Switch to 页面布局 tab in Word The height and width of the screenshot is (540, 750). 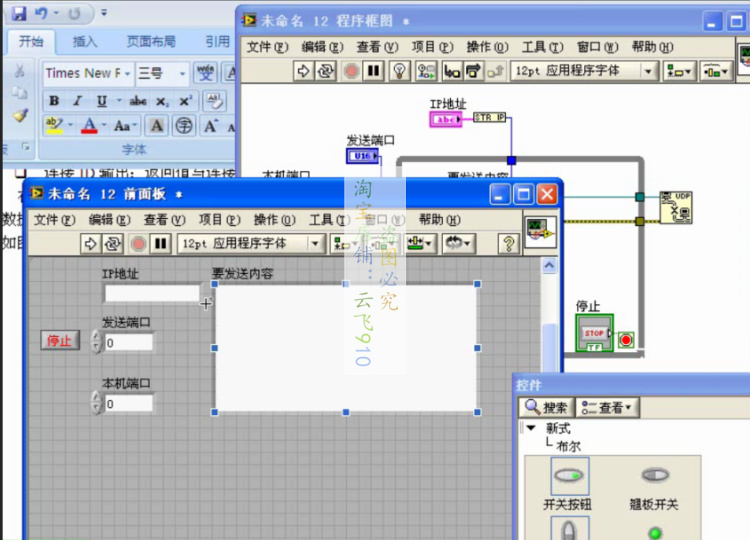(x=151, y=42)
